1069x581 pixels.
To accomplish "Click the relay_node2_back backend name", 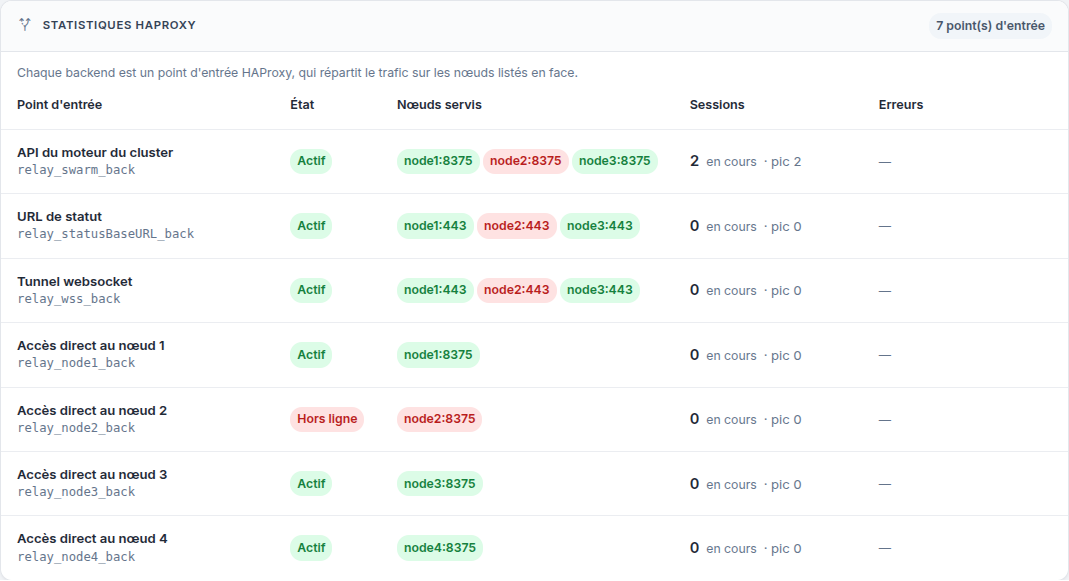I will (76, 428).
